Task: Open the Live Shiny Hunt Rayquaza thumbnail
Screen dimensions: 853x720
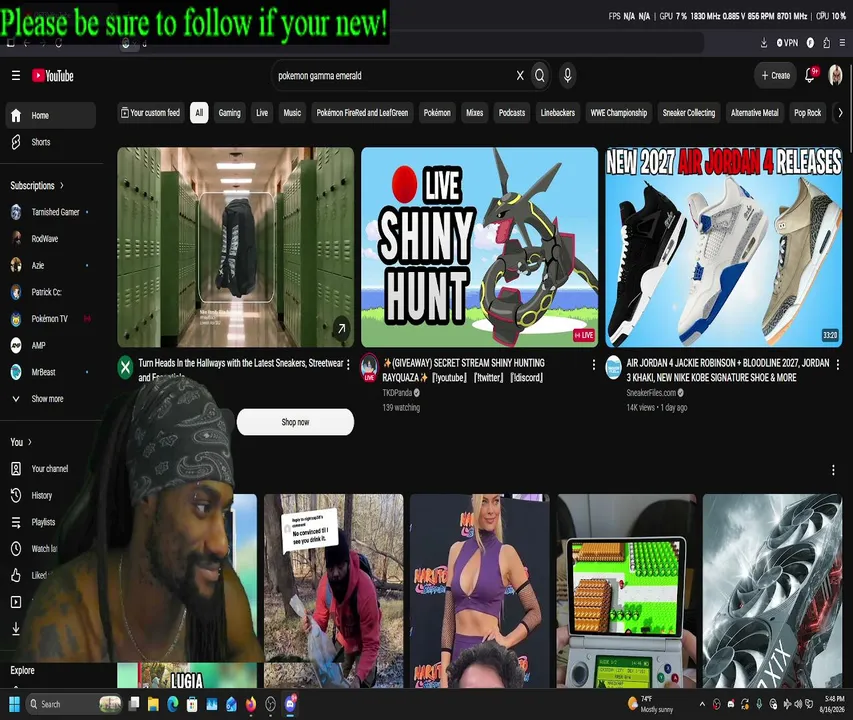Action: [479, 247]
